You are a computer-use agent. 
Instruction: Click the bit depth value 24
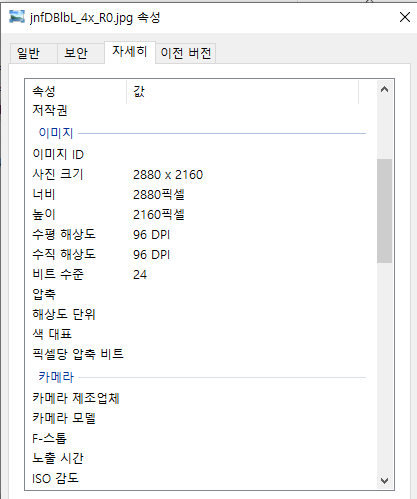click(x=140, y=275)
